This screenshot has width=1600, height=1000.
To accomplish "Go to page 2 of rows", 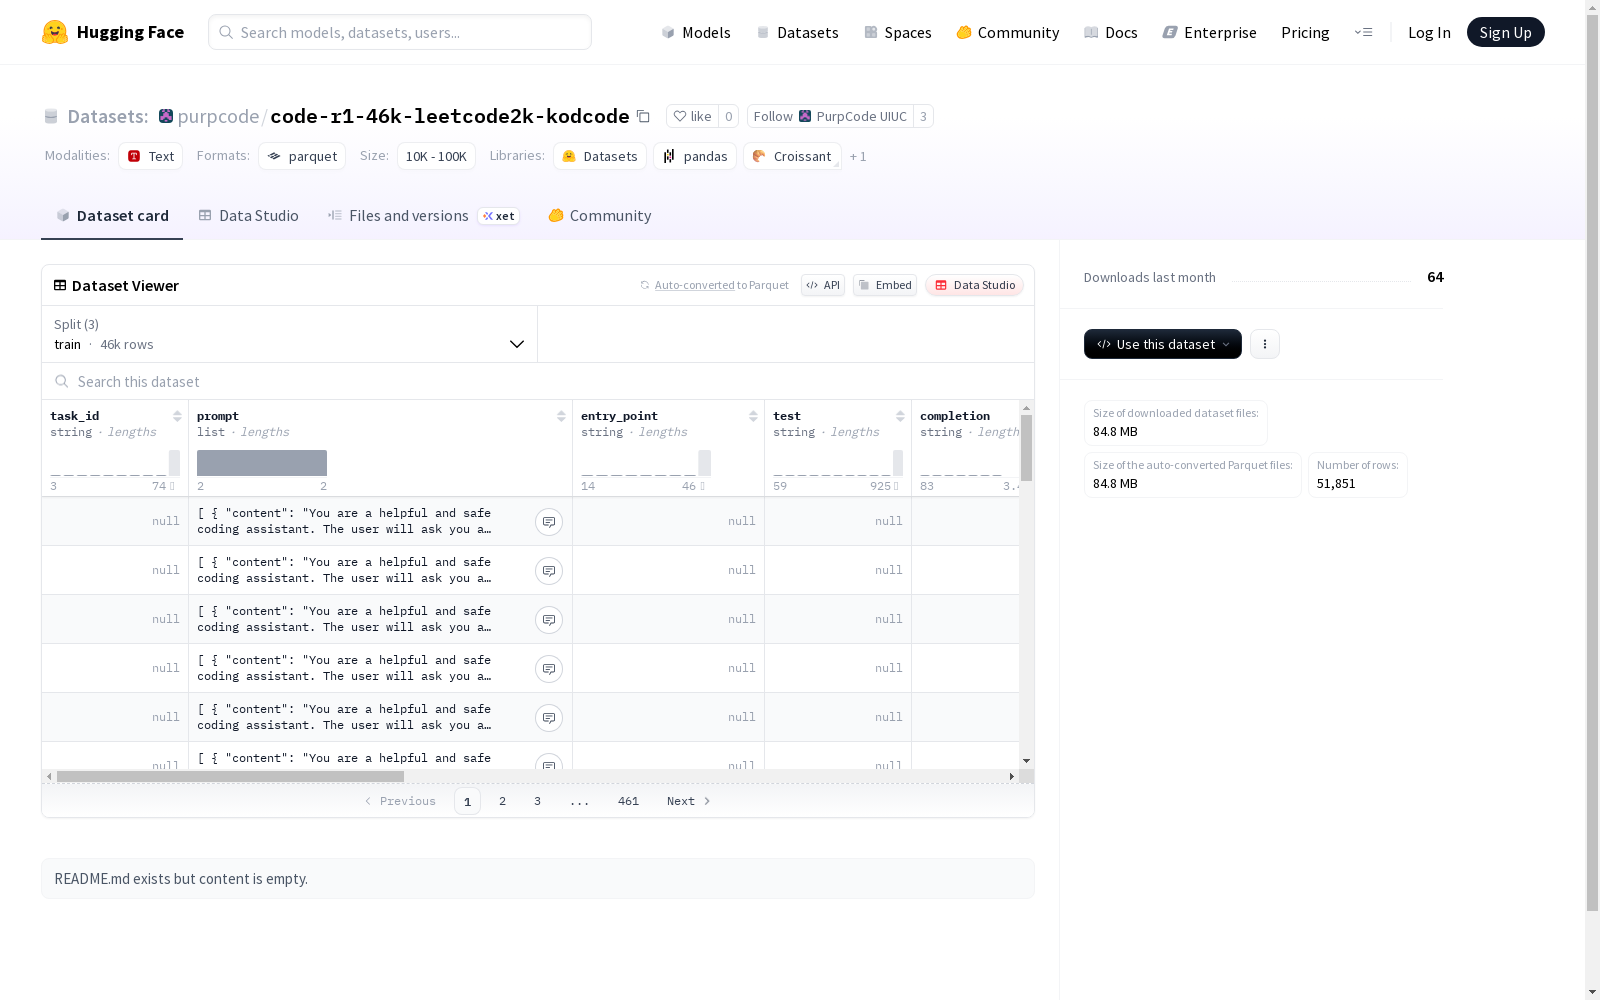I will pyautogui.click(x=502, y=801).
